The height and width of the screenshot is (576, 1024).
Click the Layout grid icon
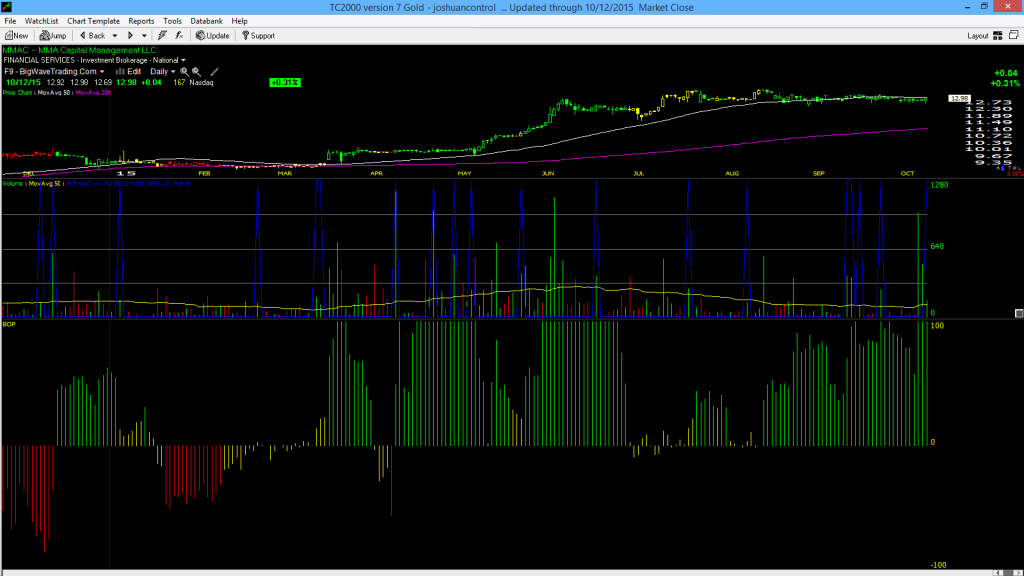point(998,36)
